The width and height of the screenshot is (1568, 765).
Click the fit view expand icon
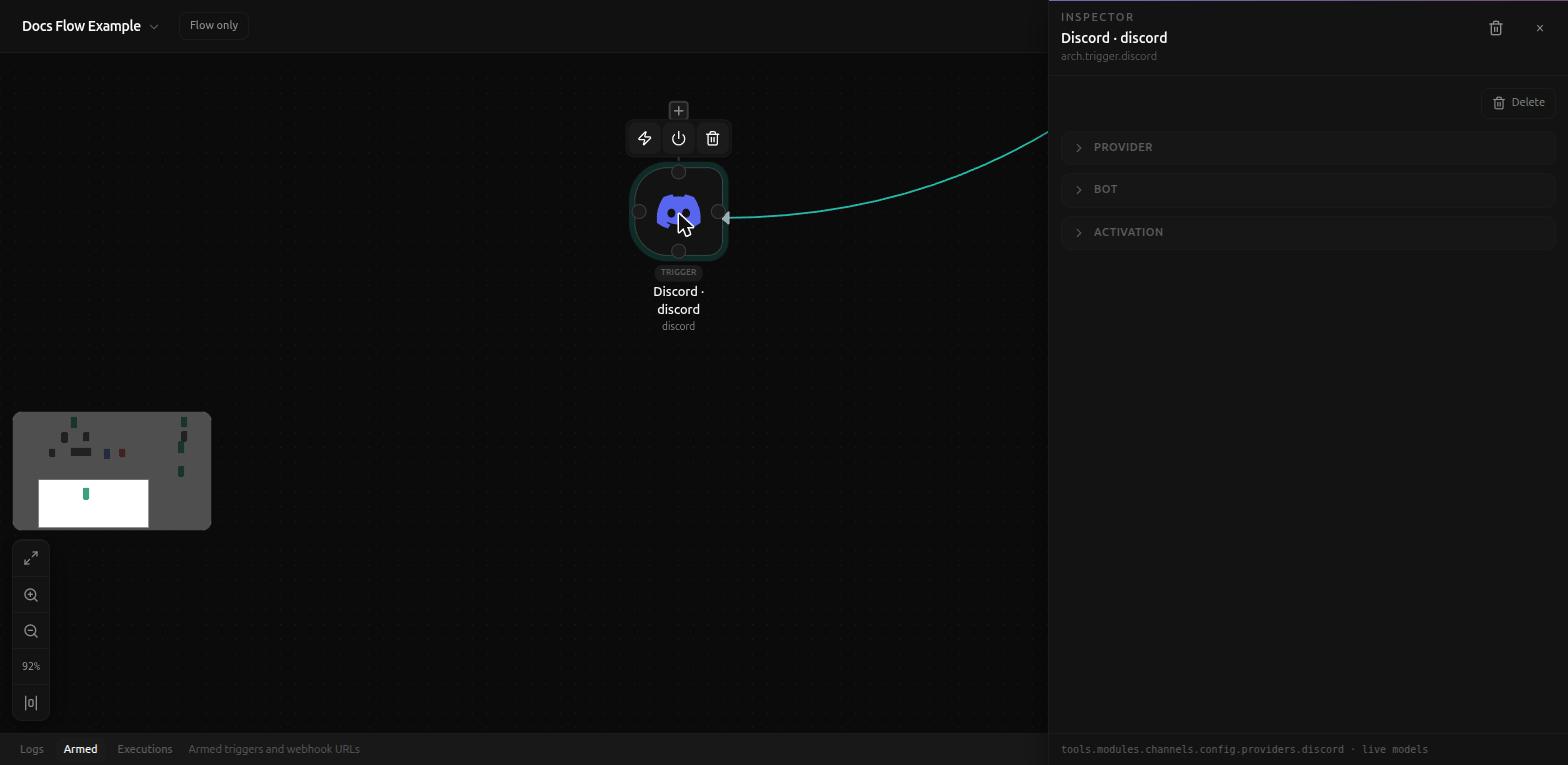pos(31,558)
